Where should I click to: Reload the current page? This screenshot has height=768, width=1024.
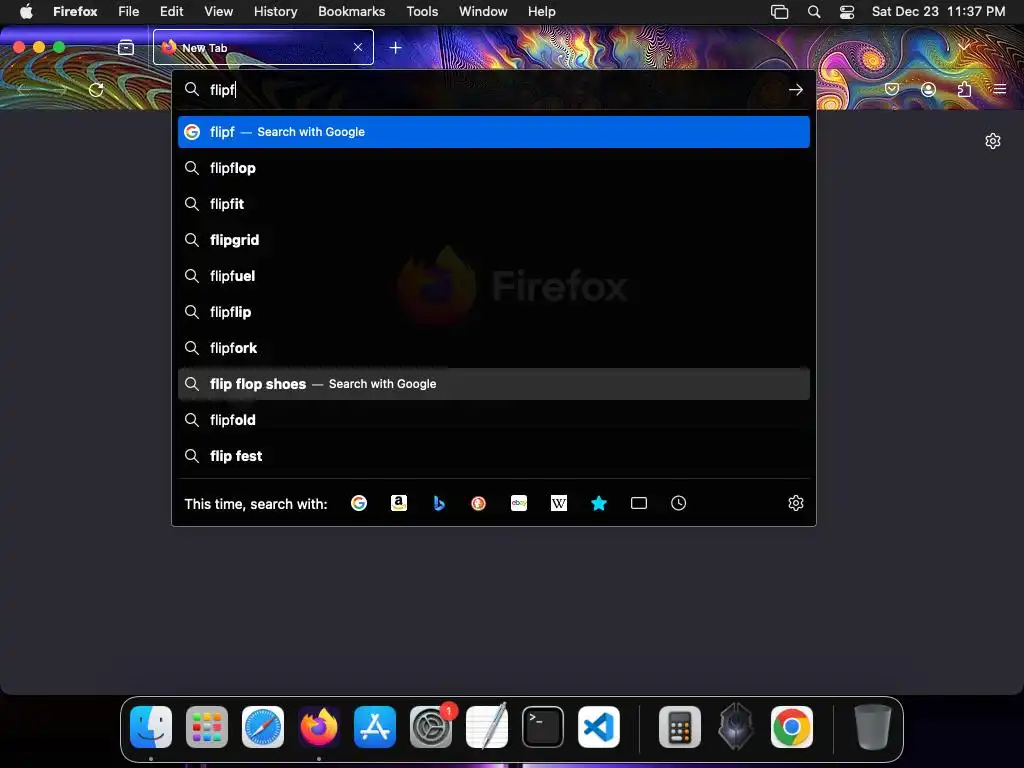[x=96, y=89]
